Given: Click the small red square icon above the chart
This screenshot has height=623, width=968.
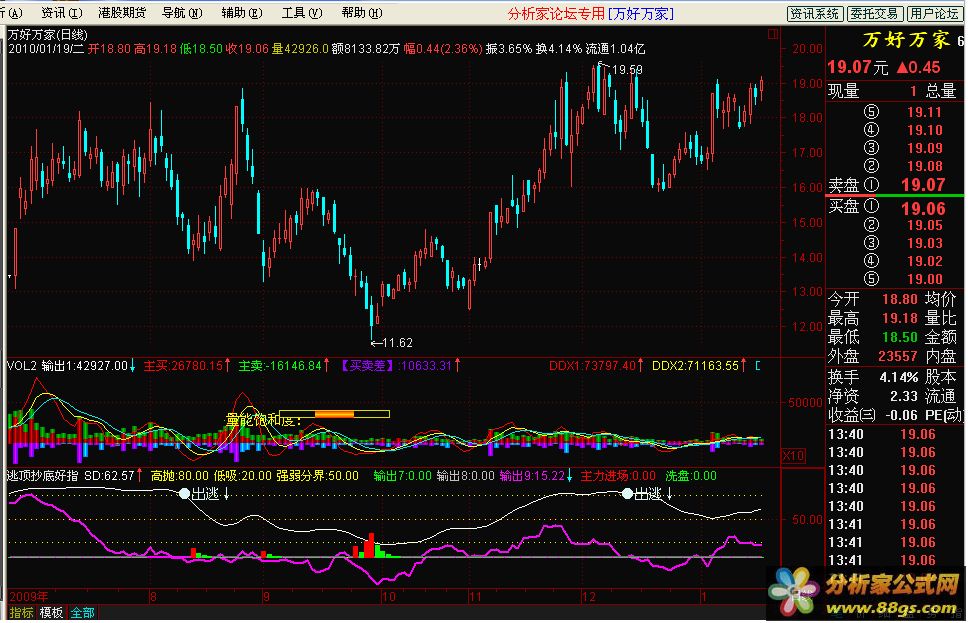Looking at the screenshot, I should point(772,35).
